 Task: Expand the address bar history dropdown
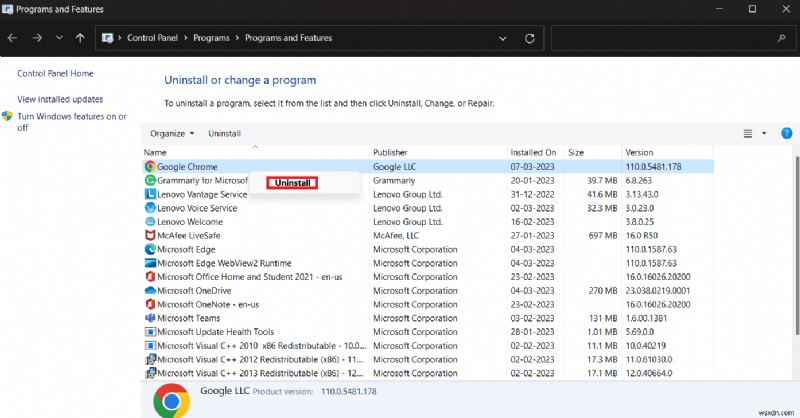(503, 38)
